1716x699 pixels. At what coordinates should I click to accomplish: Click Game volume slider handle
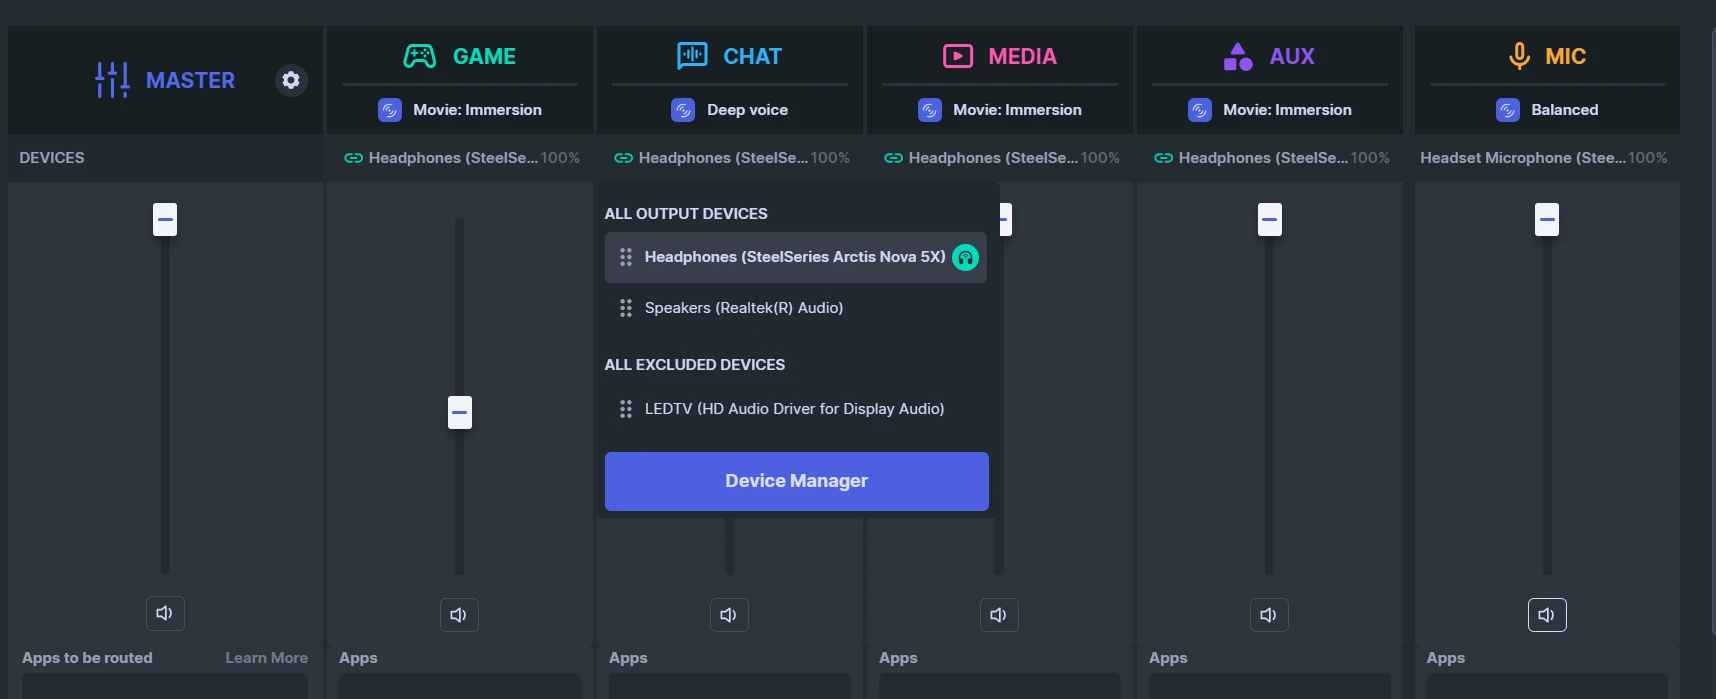pyautogui.click(x=460, y=412)
